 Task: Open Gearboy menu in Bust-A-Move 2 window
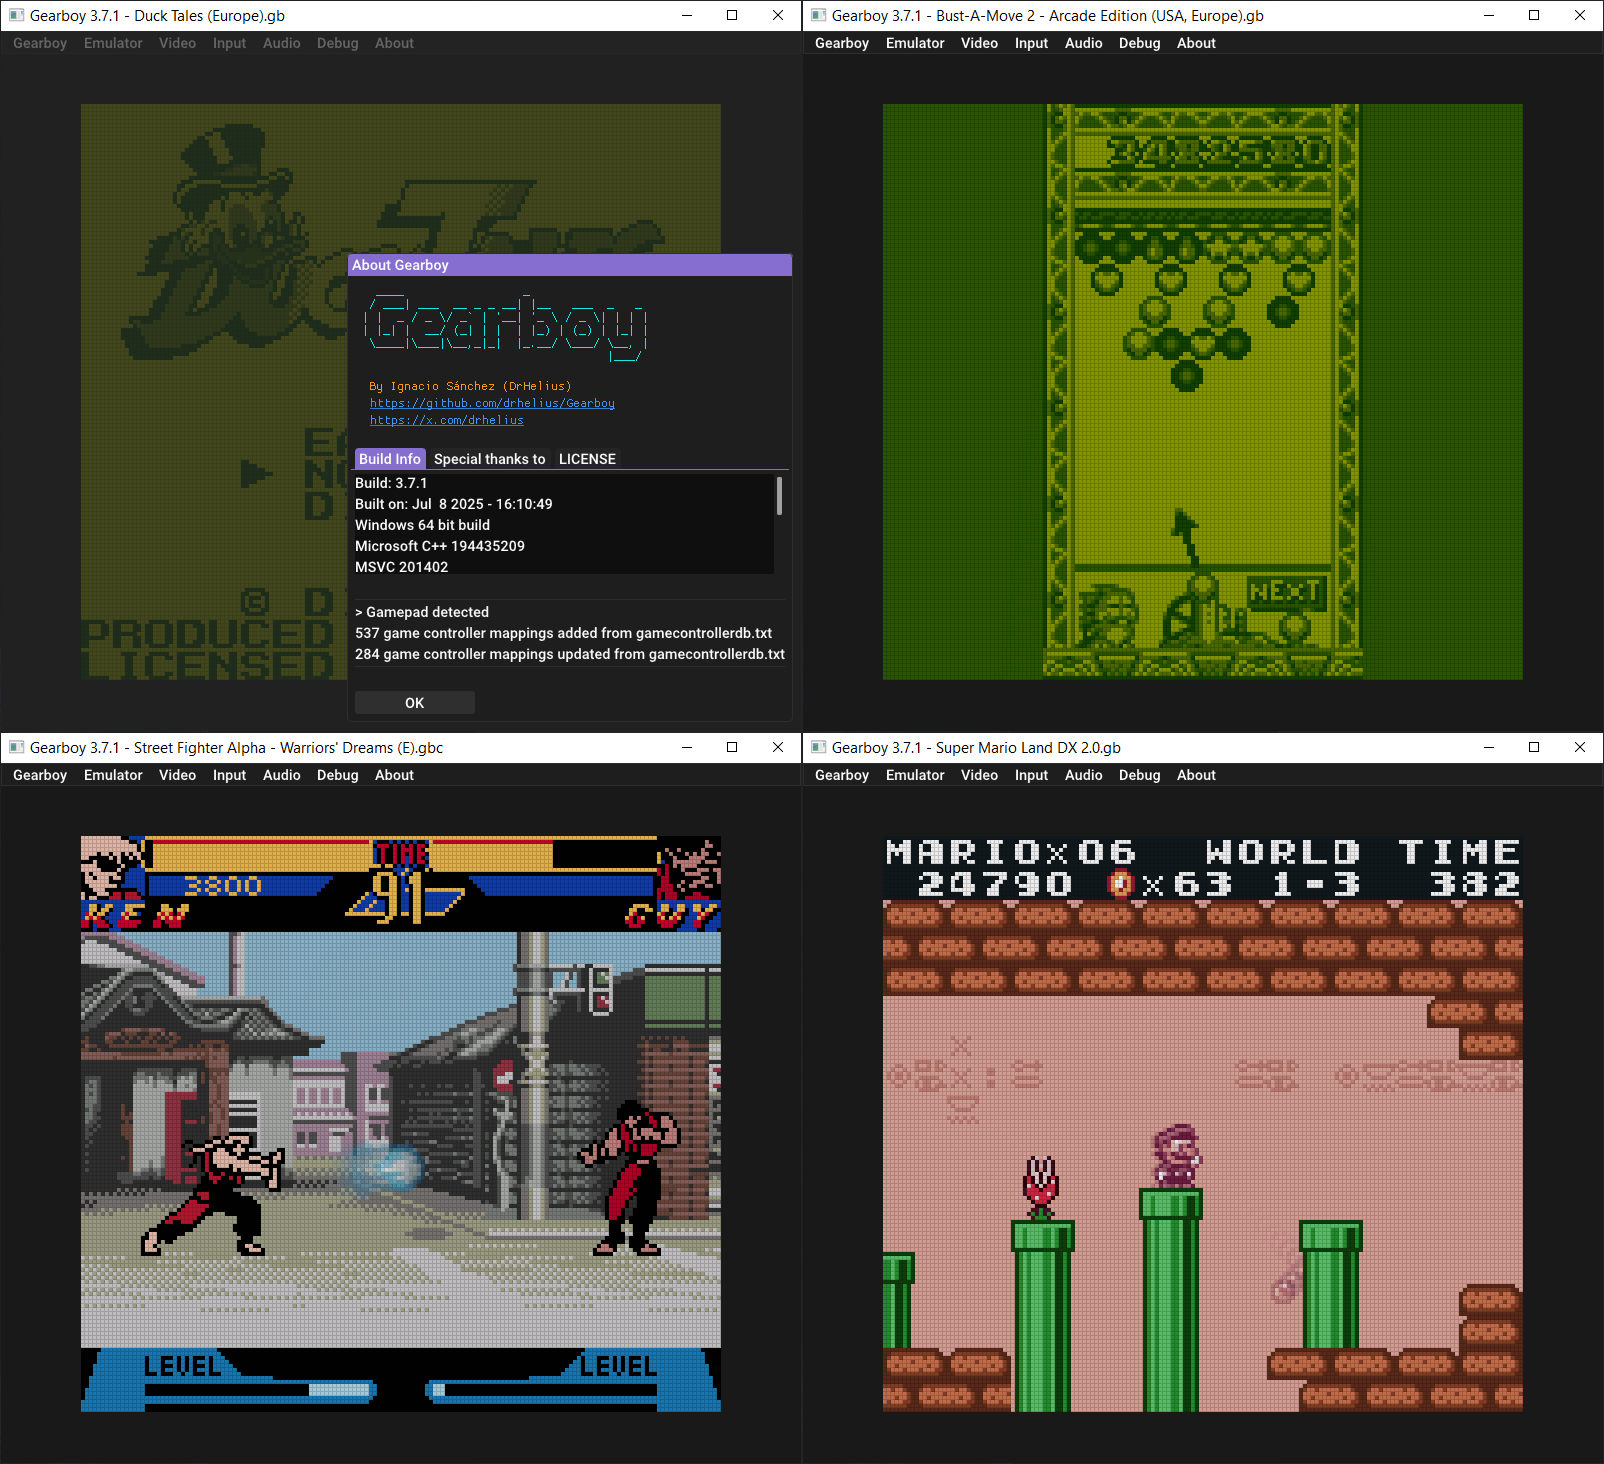842,43
